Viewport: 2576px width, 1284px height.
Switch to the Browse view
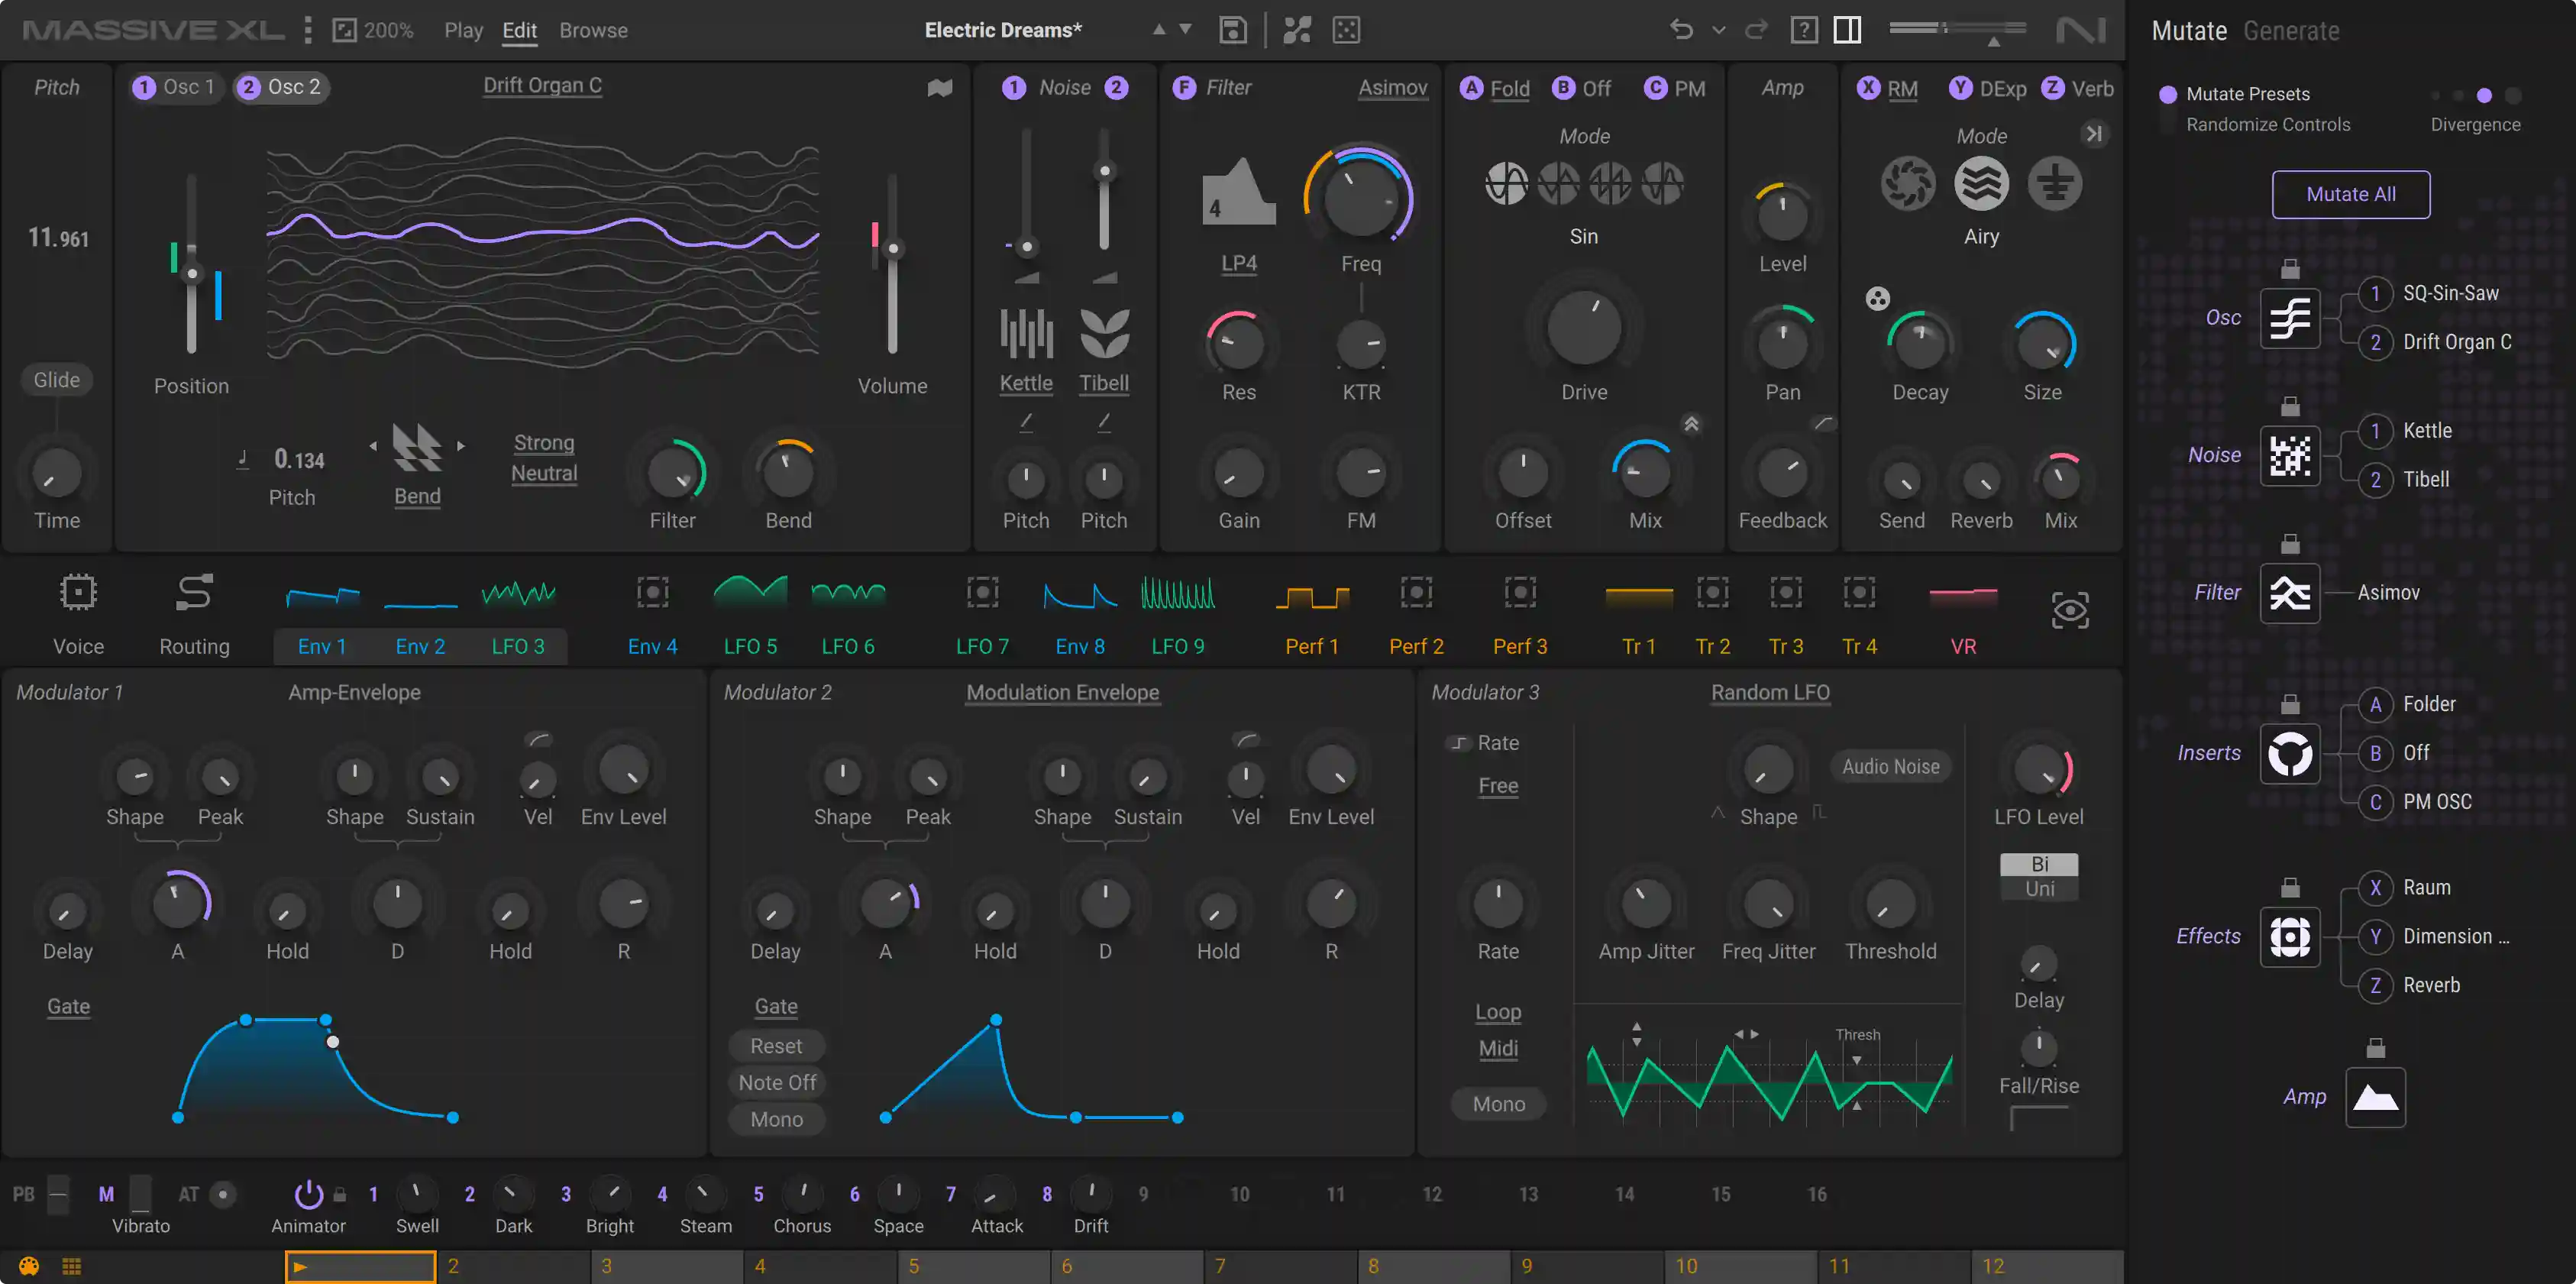click(593, 30)
